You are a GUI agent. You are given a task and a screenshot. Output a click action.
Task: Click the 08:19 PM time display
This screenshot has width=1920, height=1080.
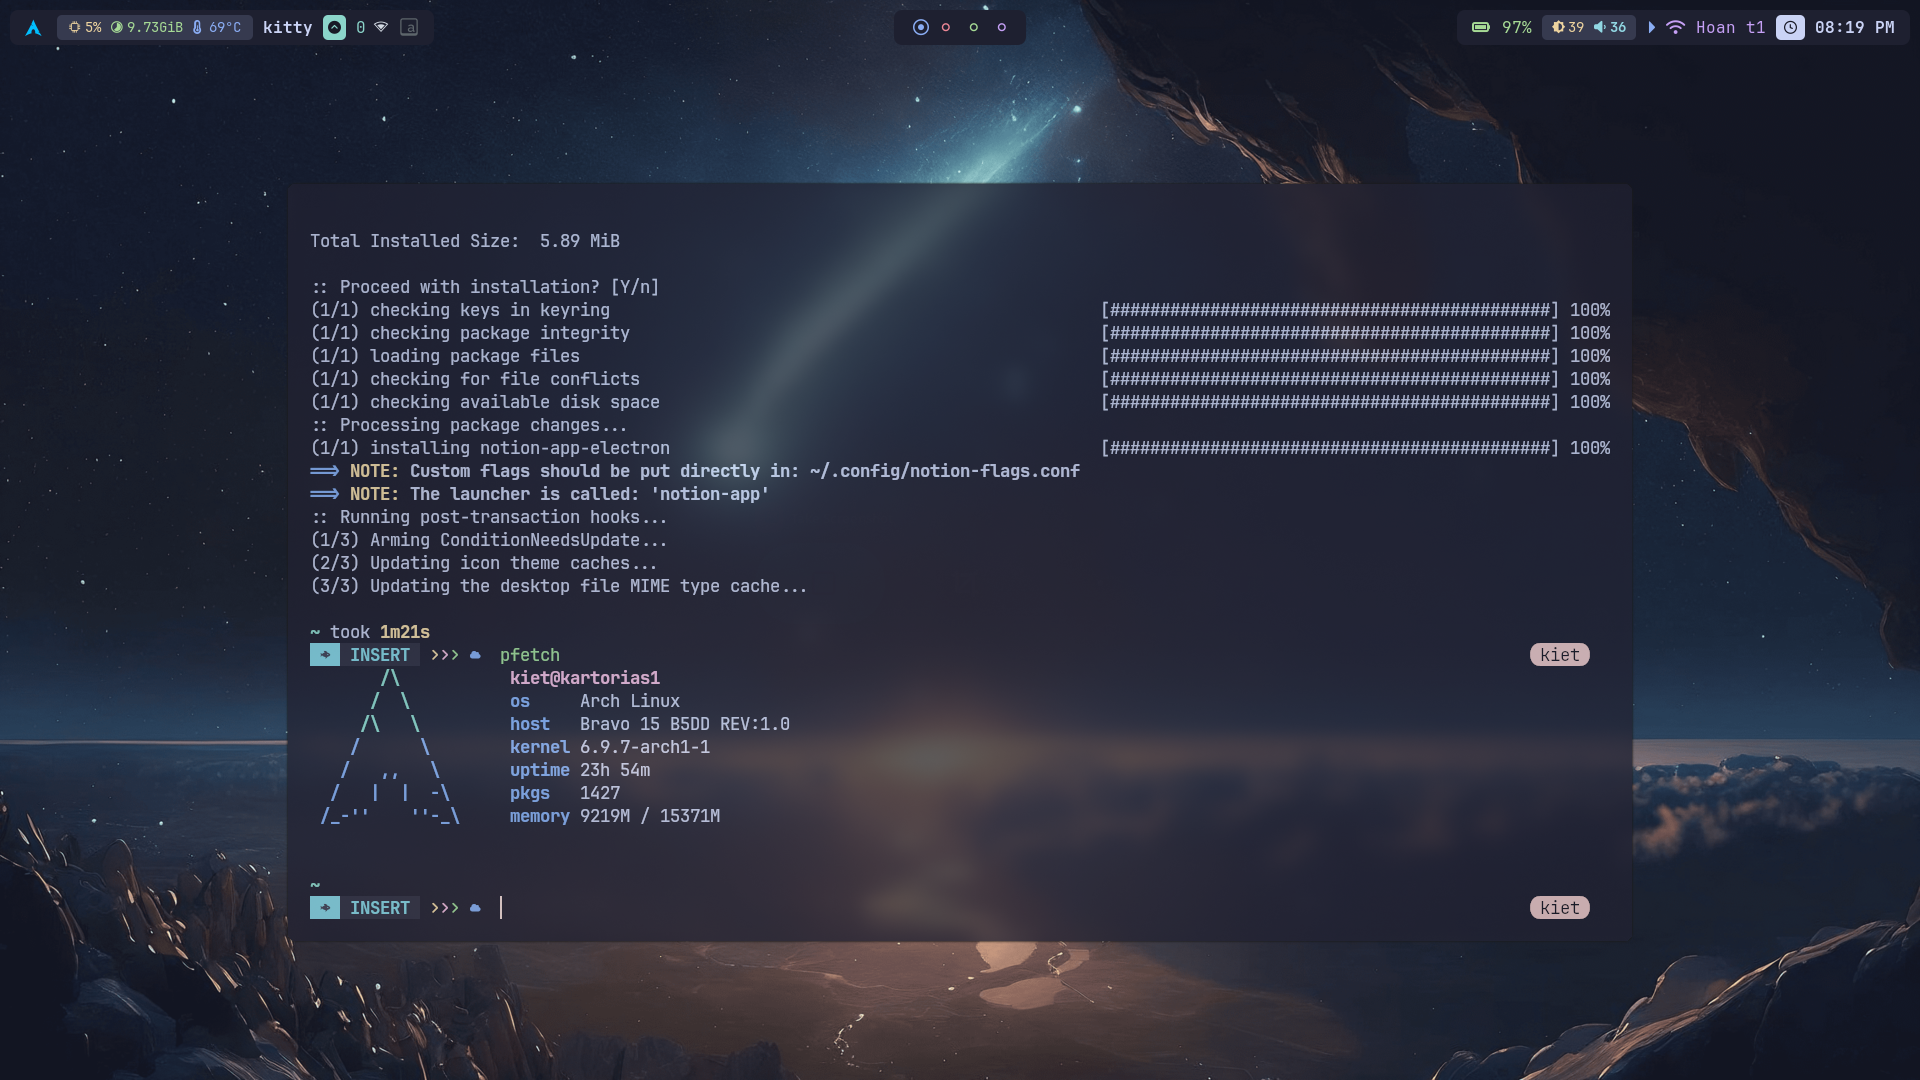(x=1854, y=28)
